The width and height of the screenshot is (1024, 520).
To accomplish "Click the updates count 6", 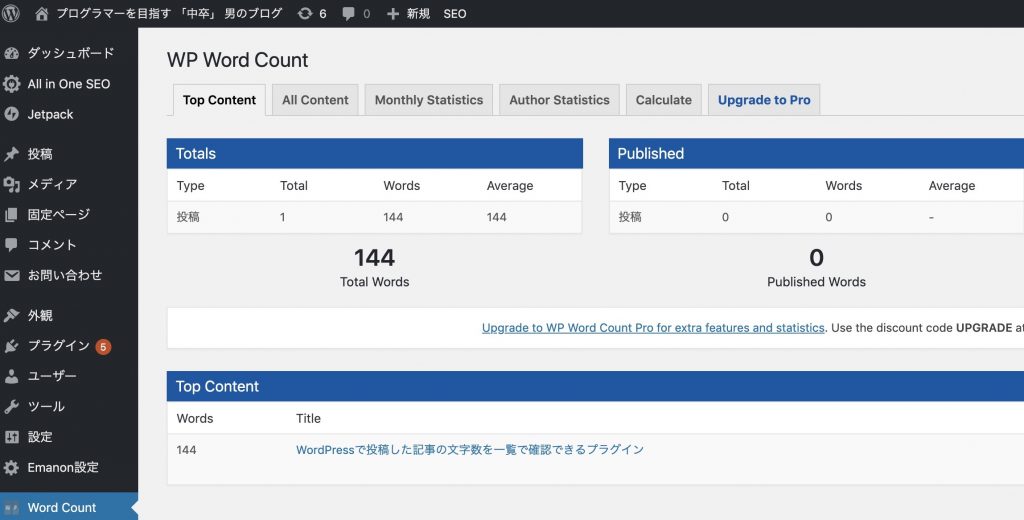I will [323, 14].
